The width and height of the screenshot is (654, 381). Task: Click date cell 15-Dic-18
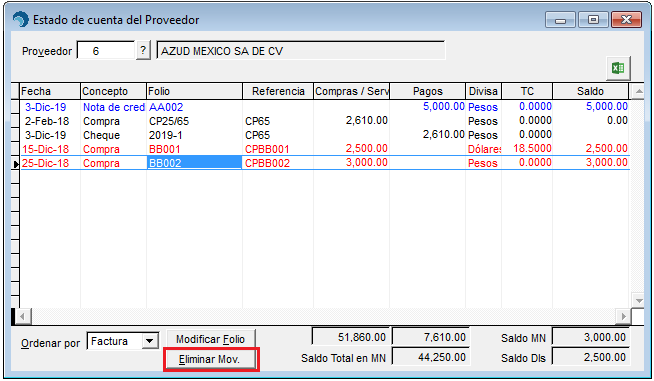point(50,149)
